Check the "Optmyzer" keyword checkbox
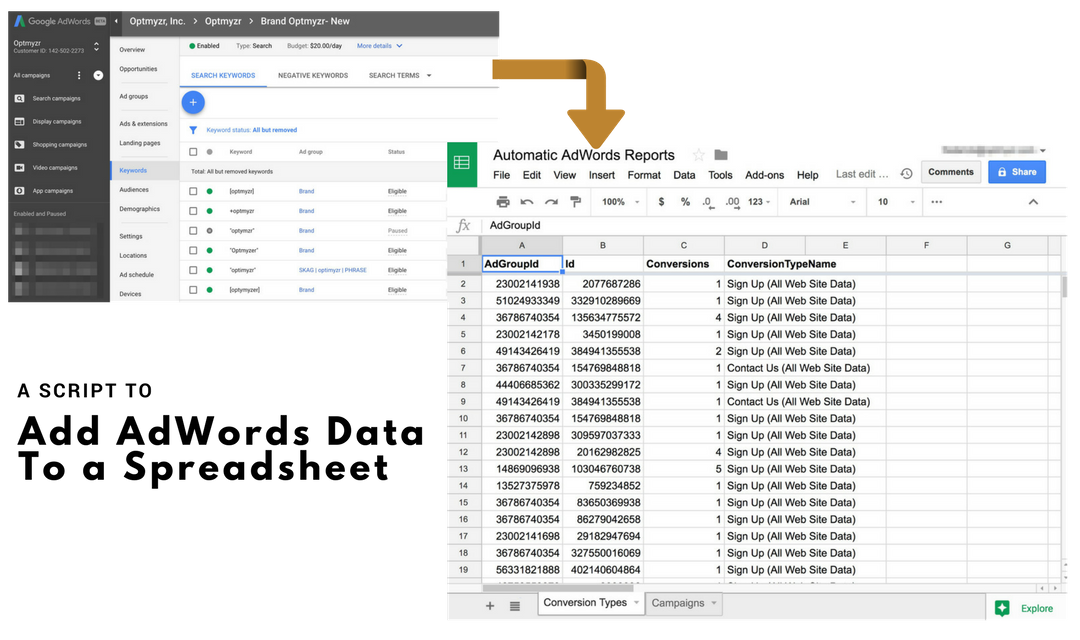This screenshot has height=640, width=1080. [193, 250]
